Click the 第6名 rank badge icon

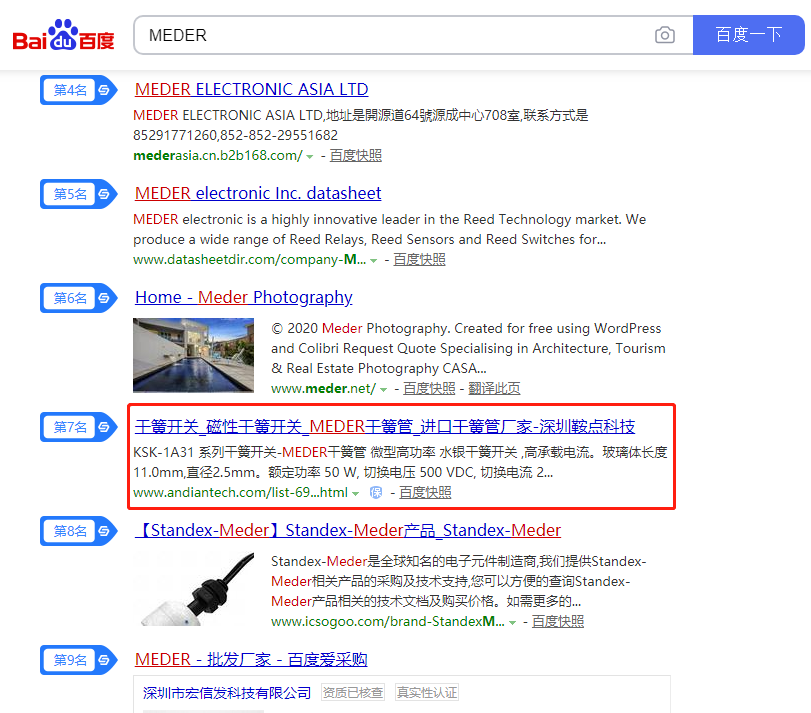click(79, 298)
